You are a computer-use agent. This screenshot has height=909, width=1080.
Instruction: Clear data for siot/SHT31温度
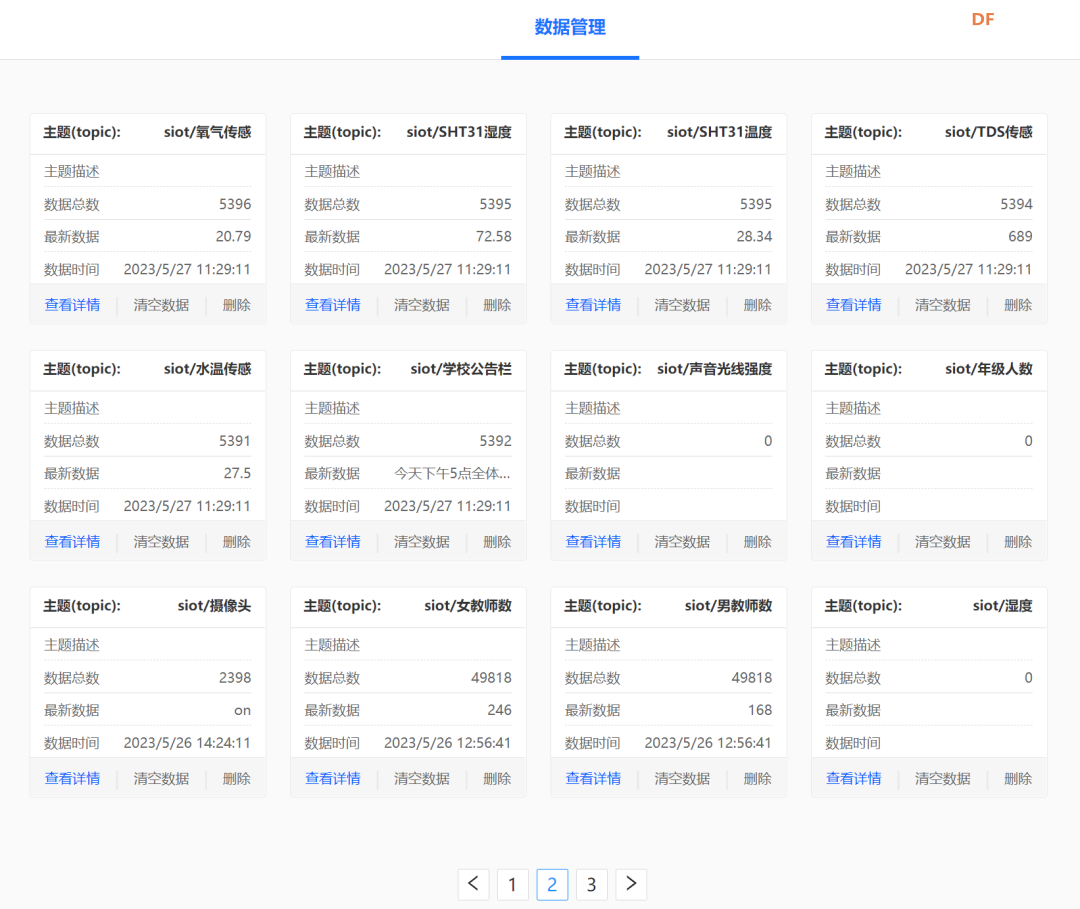click(x=682, y=304)
